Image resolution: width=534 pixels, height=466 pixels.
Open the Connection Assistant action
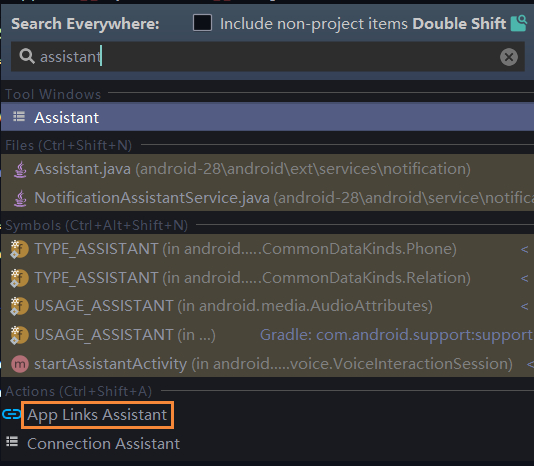(x=103, y=444)
